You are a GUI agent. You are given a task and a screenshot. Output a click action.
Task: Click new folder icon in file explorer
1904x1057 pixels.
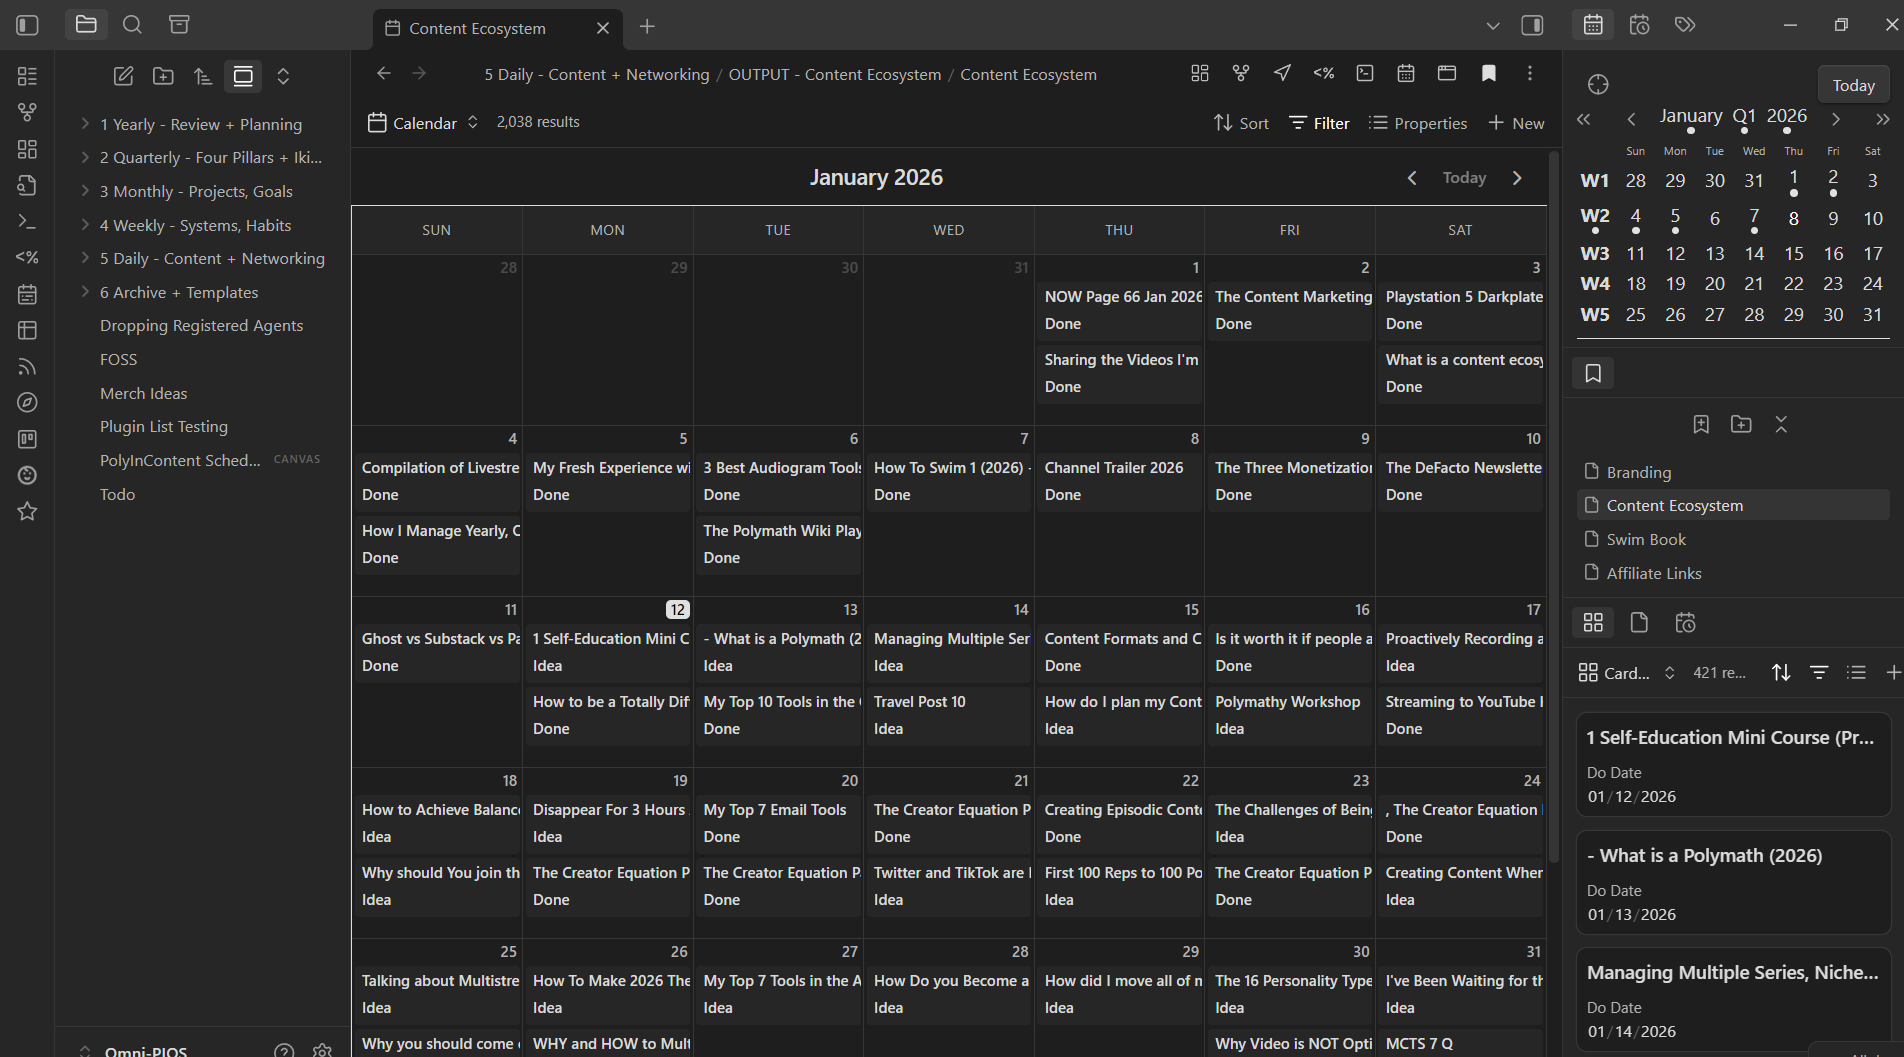(163, 76)
